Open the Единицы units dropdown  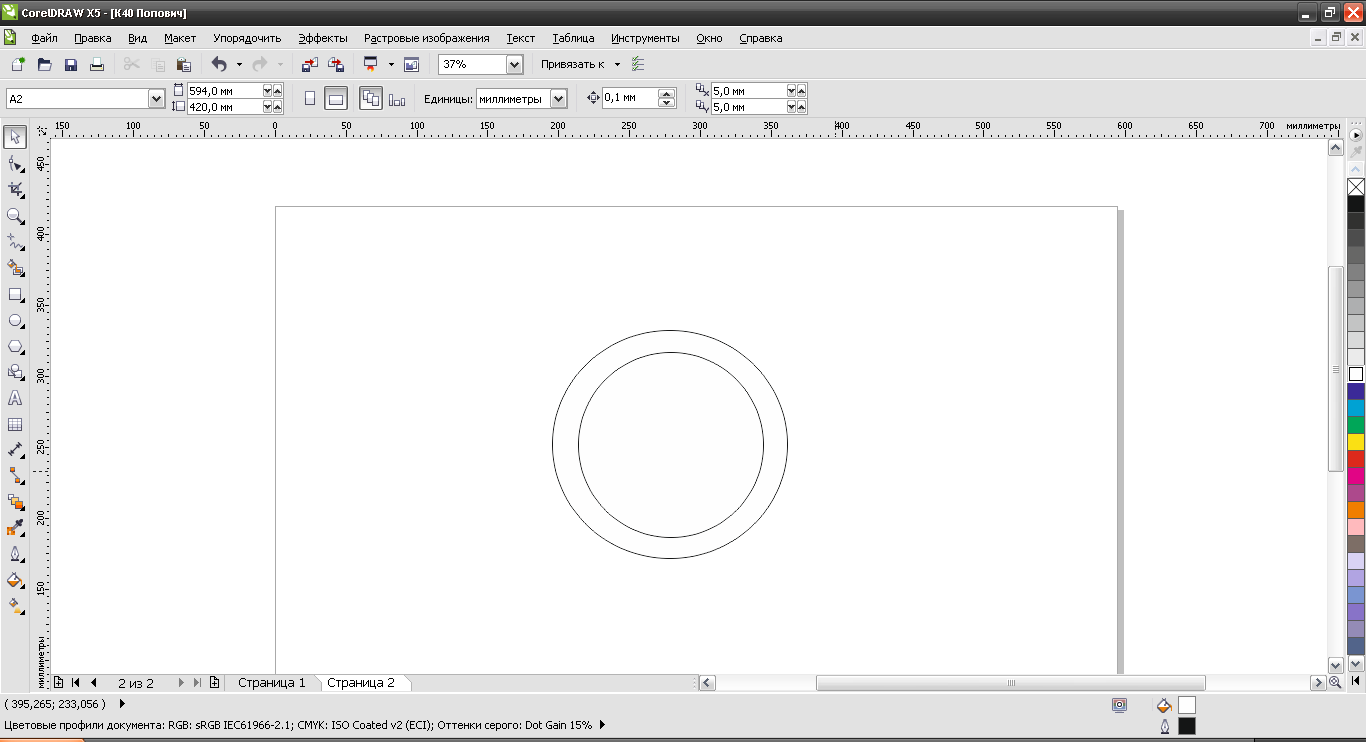pos(558,99)
